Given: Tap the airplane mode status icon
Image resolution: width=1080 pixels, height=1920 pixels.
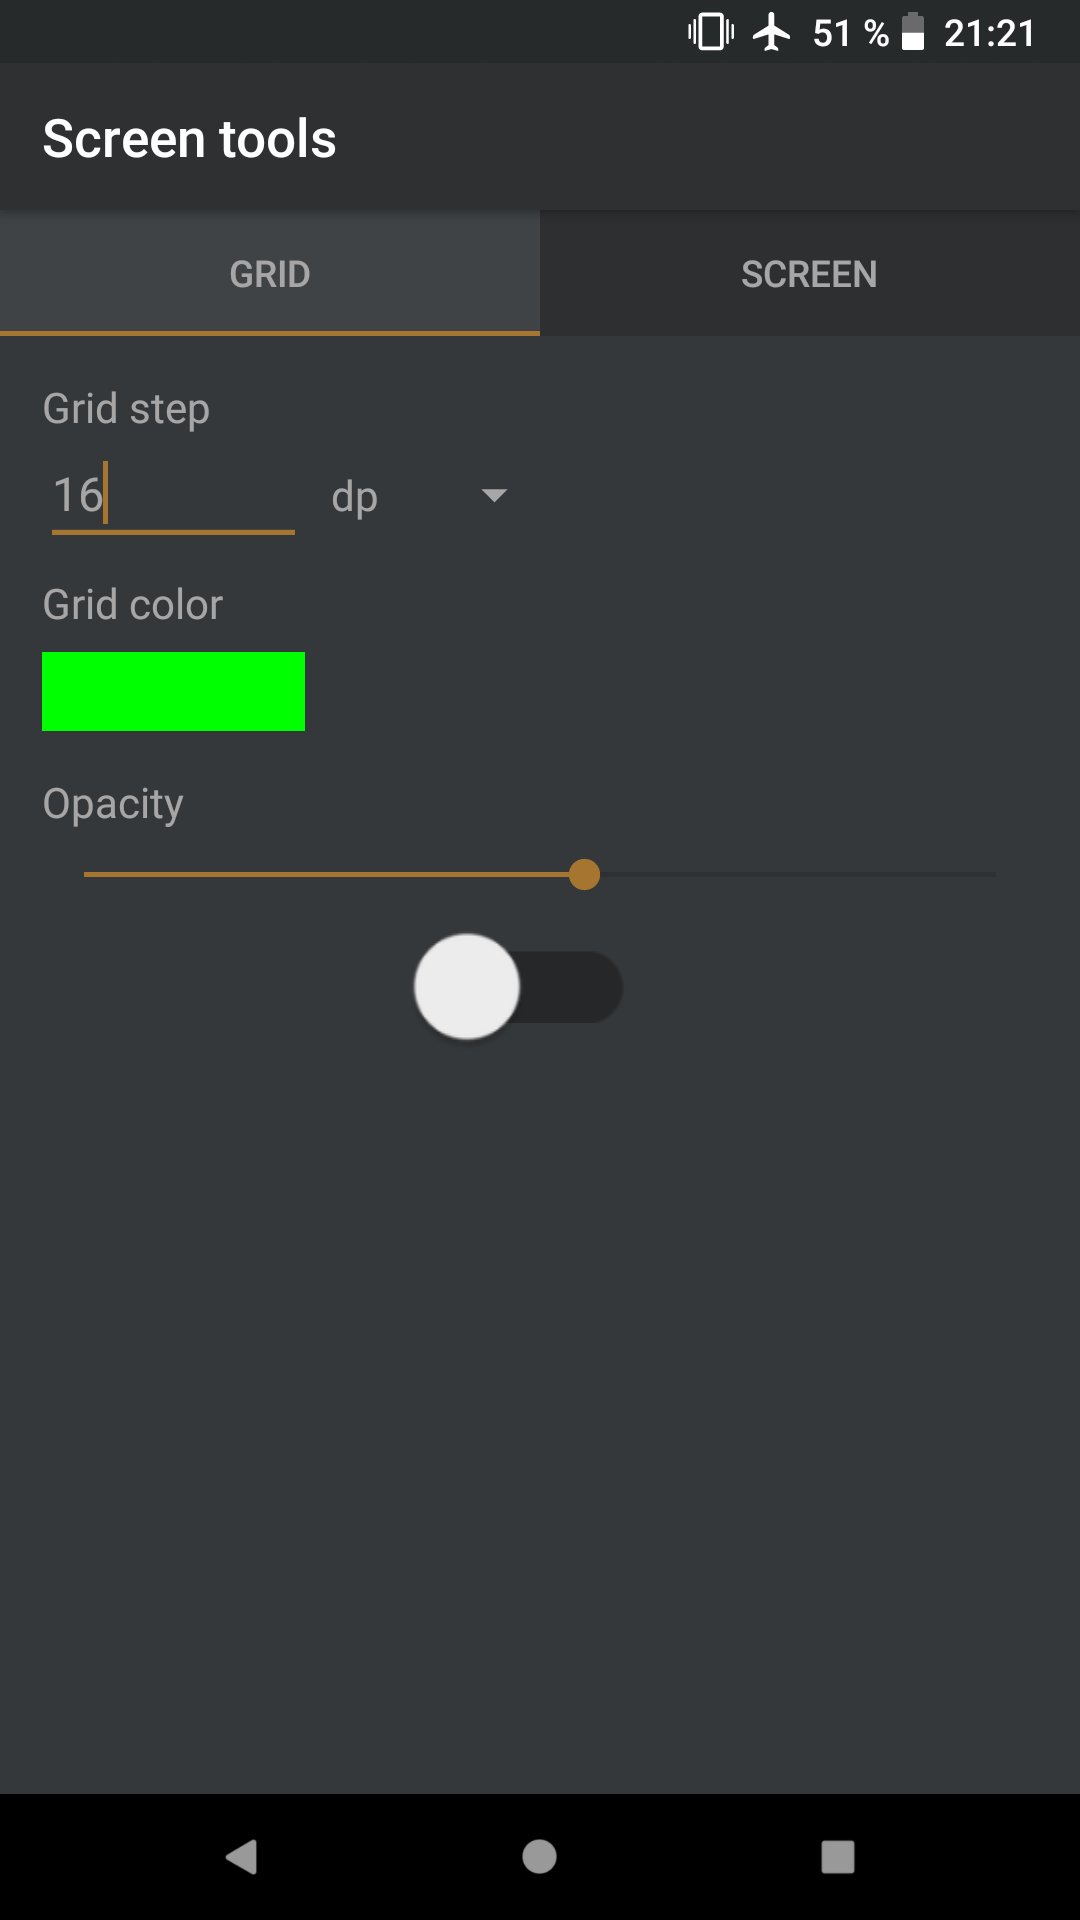Looking at the screenshot, I should tap(772, 33).
